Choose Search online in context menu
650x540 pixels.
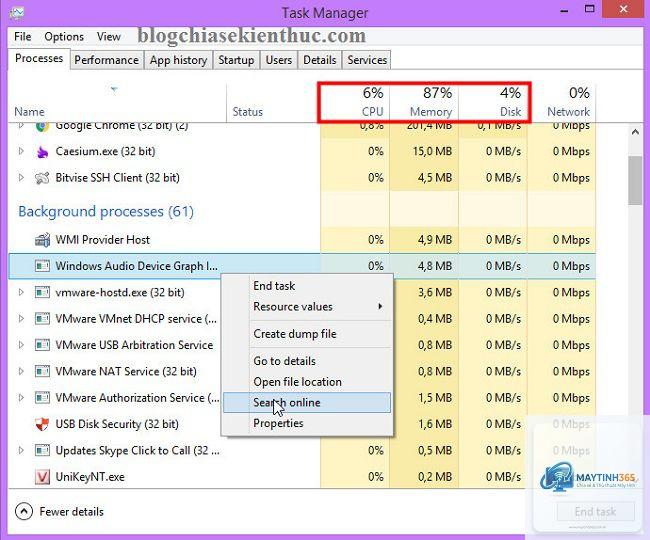308,403
